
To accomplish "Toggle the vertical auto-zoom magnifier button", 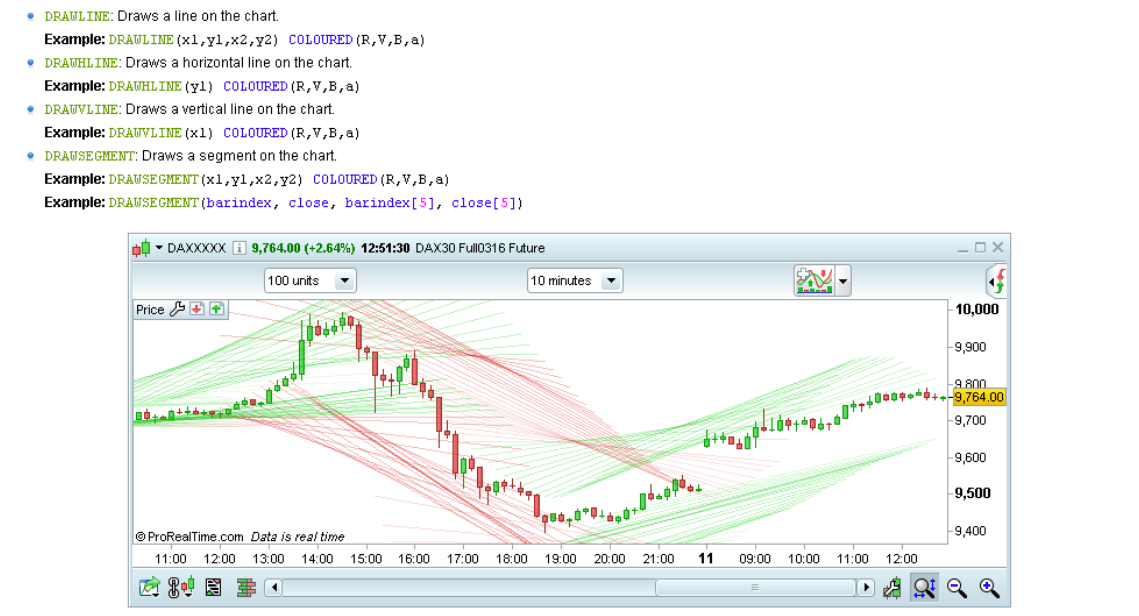I will point(924,588).
